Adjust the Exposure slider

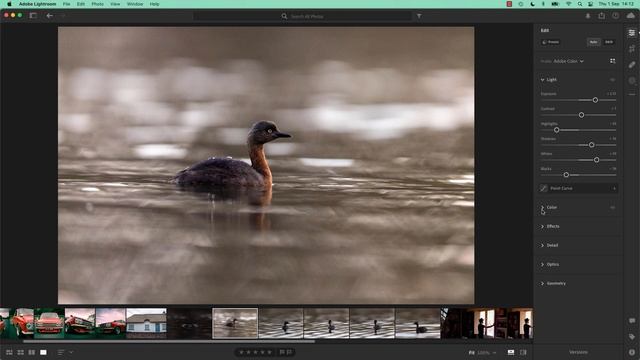[x=595, y=100]
